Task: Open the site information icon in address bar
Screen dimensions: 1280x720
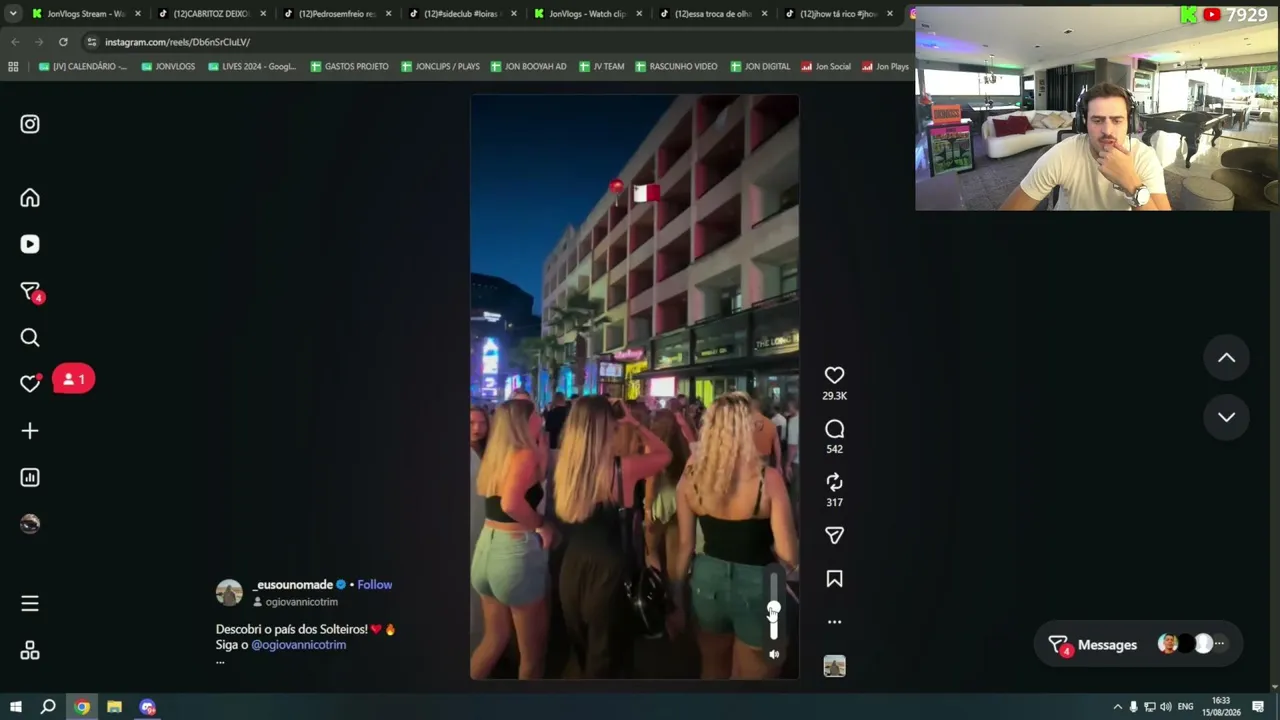Action: [x=92, y=42]
